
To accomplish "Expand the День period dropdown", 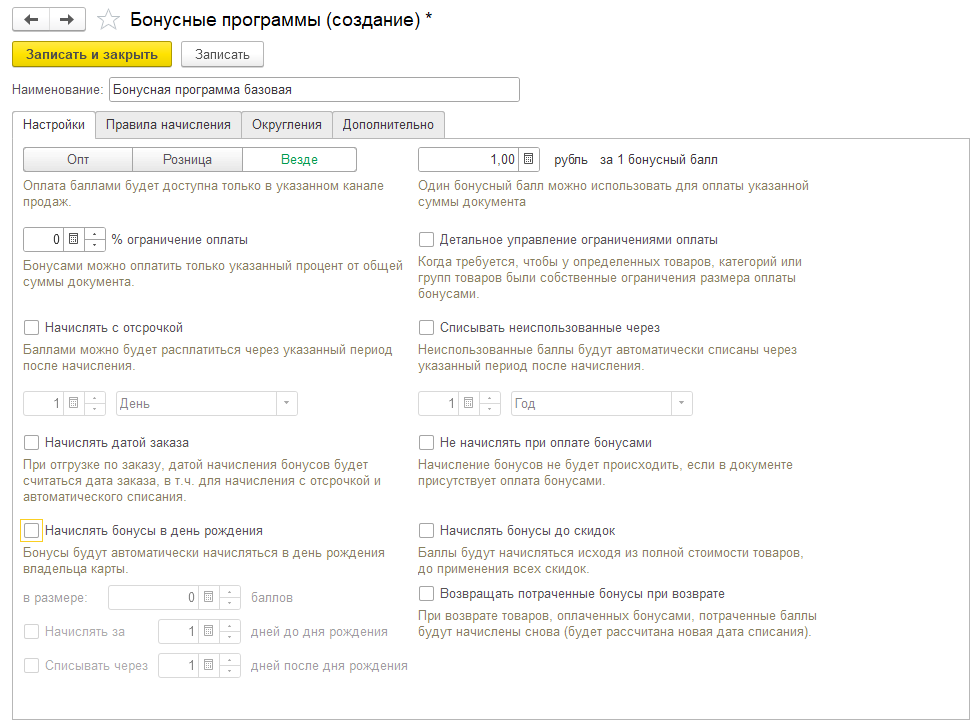I will coord(286,403).
